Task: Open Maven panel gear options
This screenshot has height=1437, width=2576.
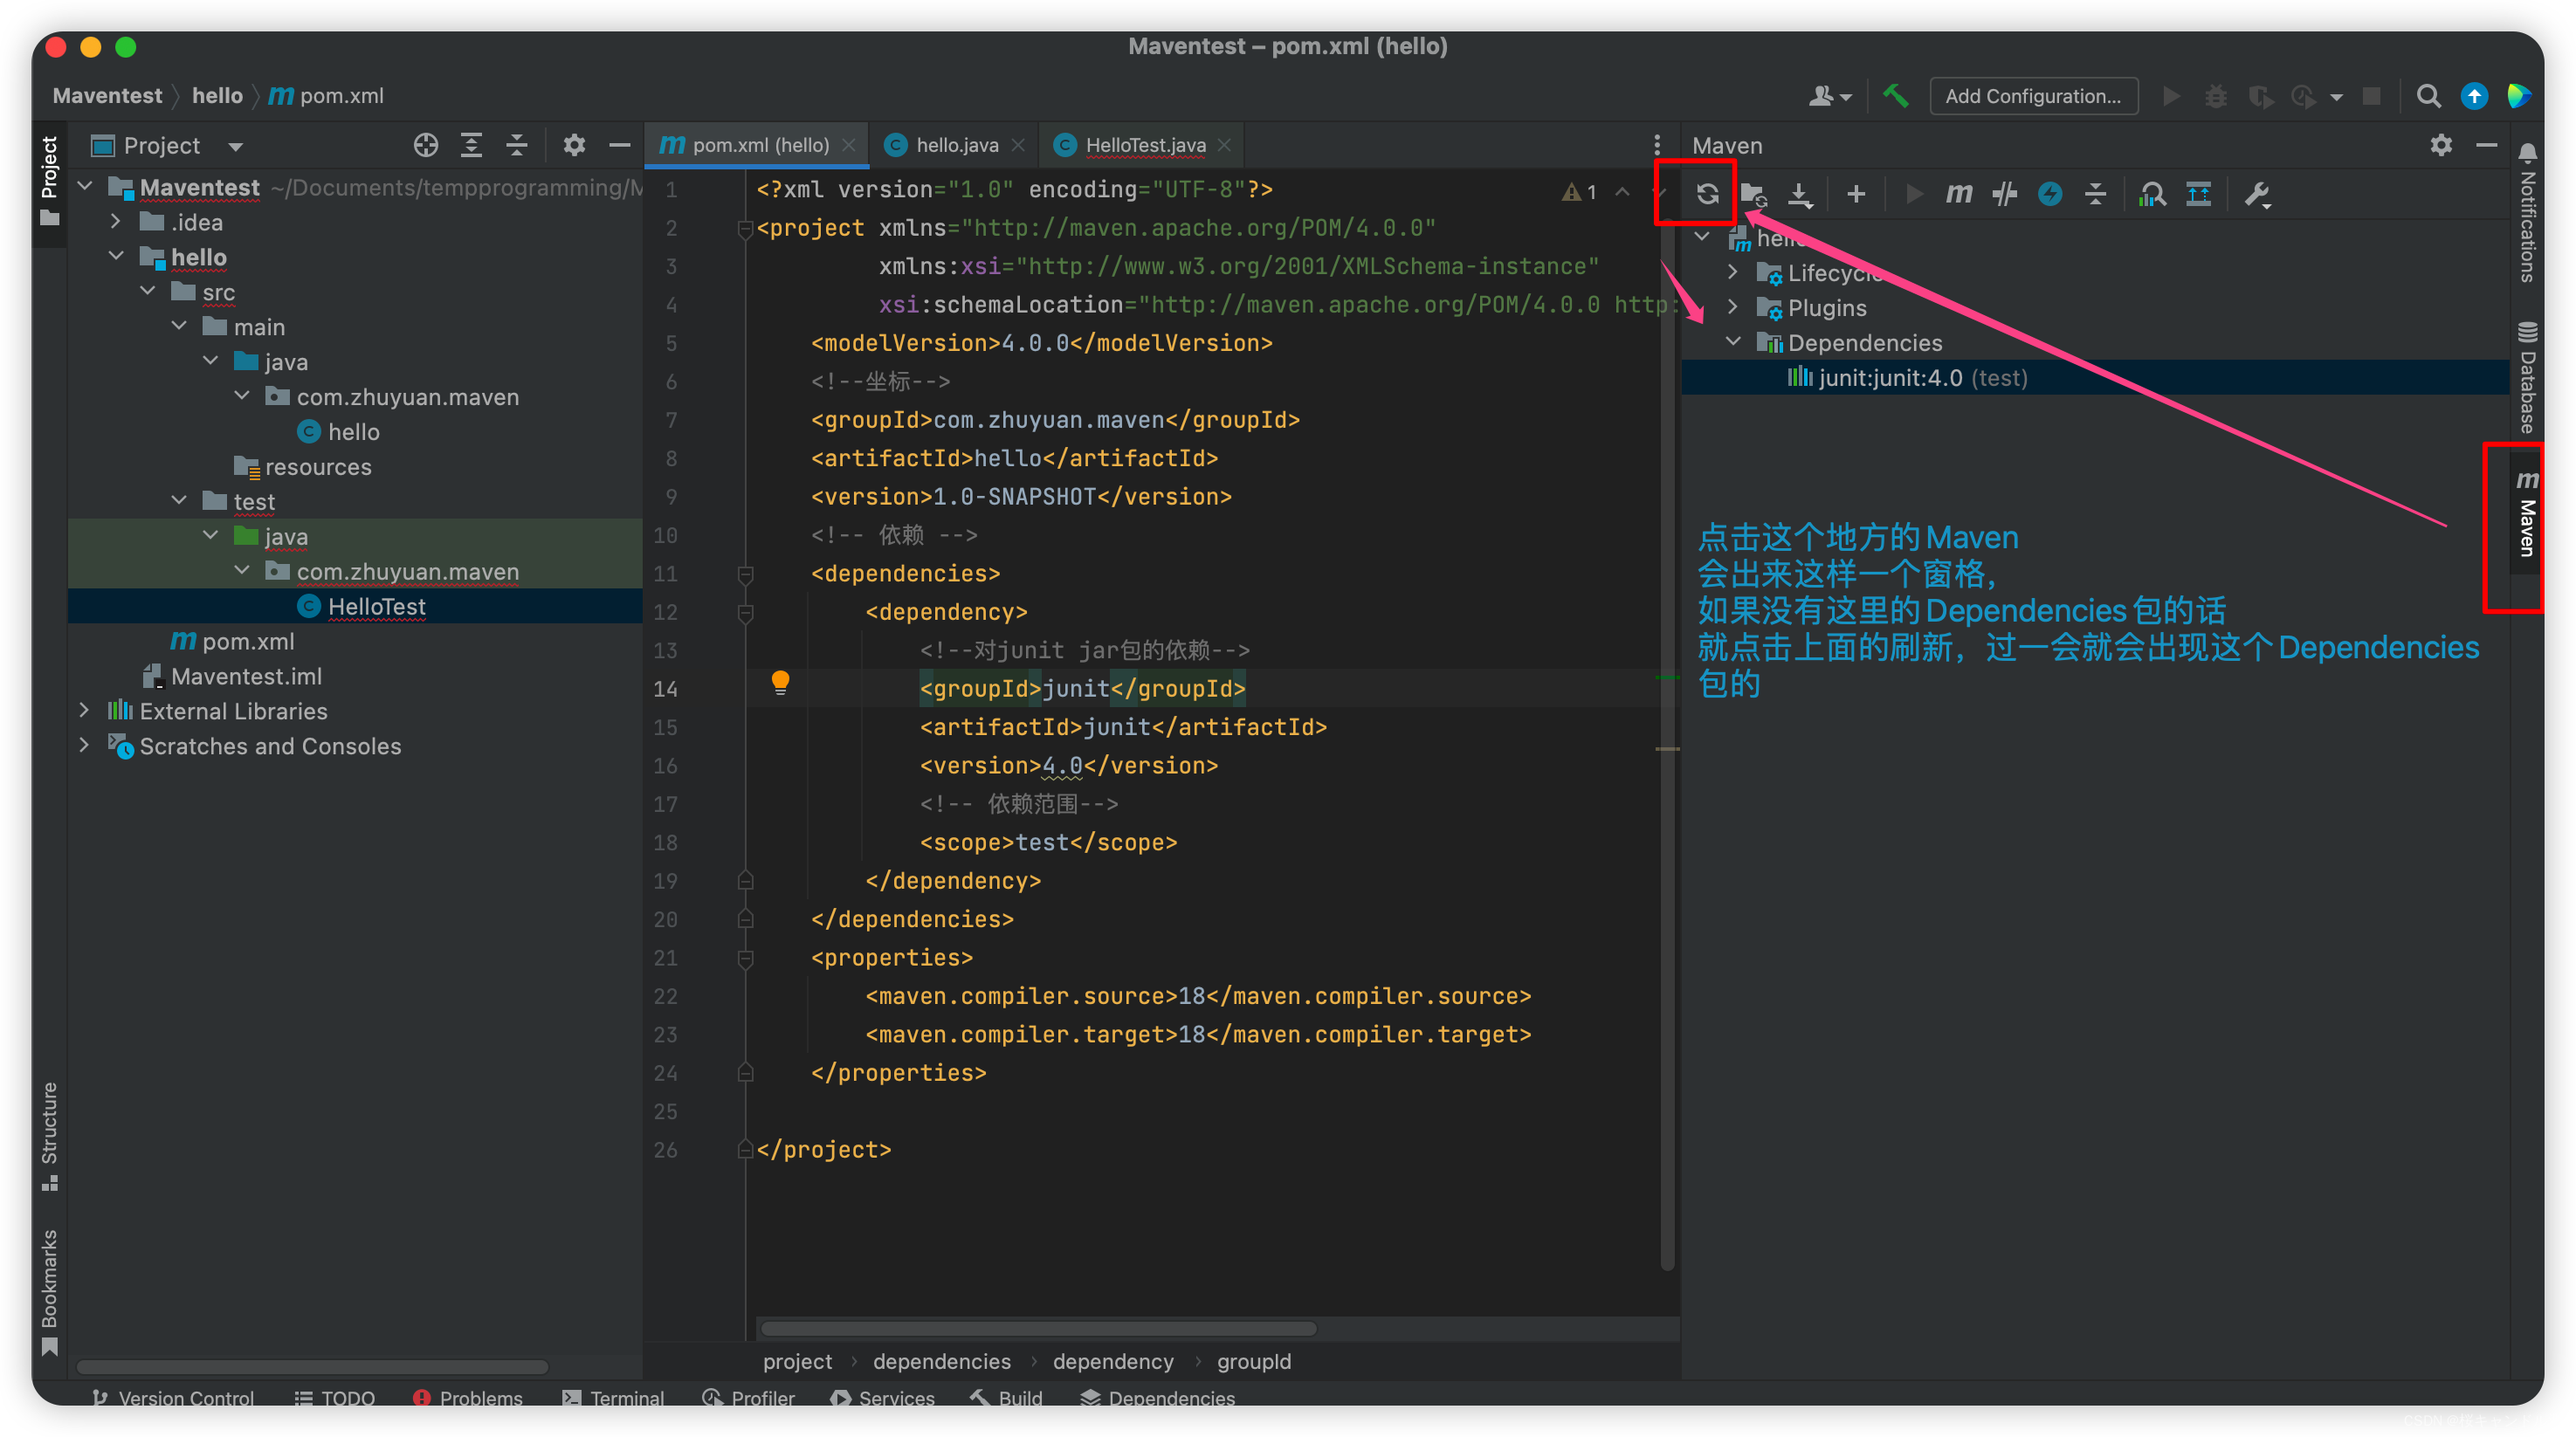Action: [2441, 145]
